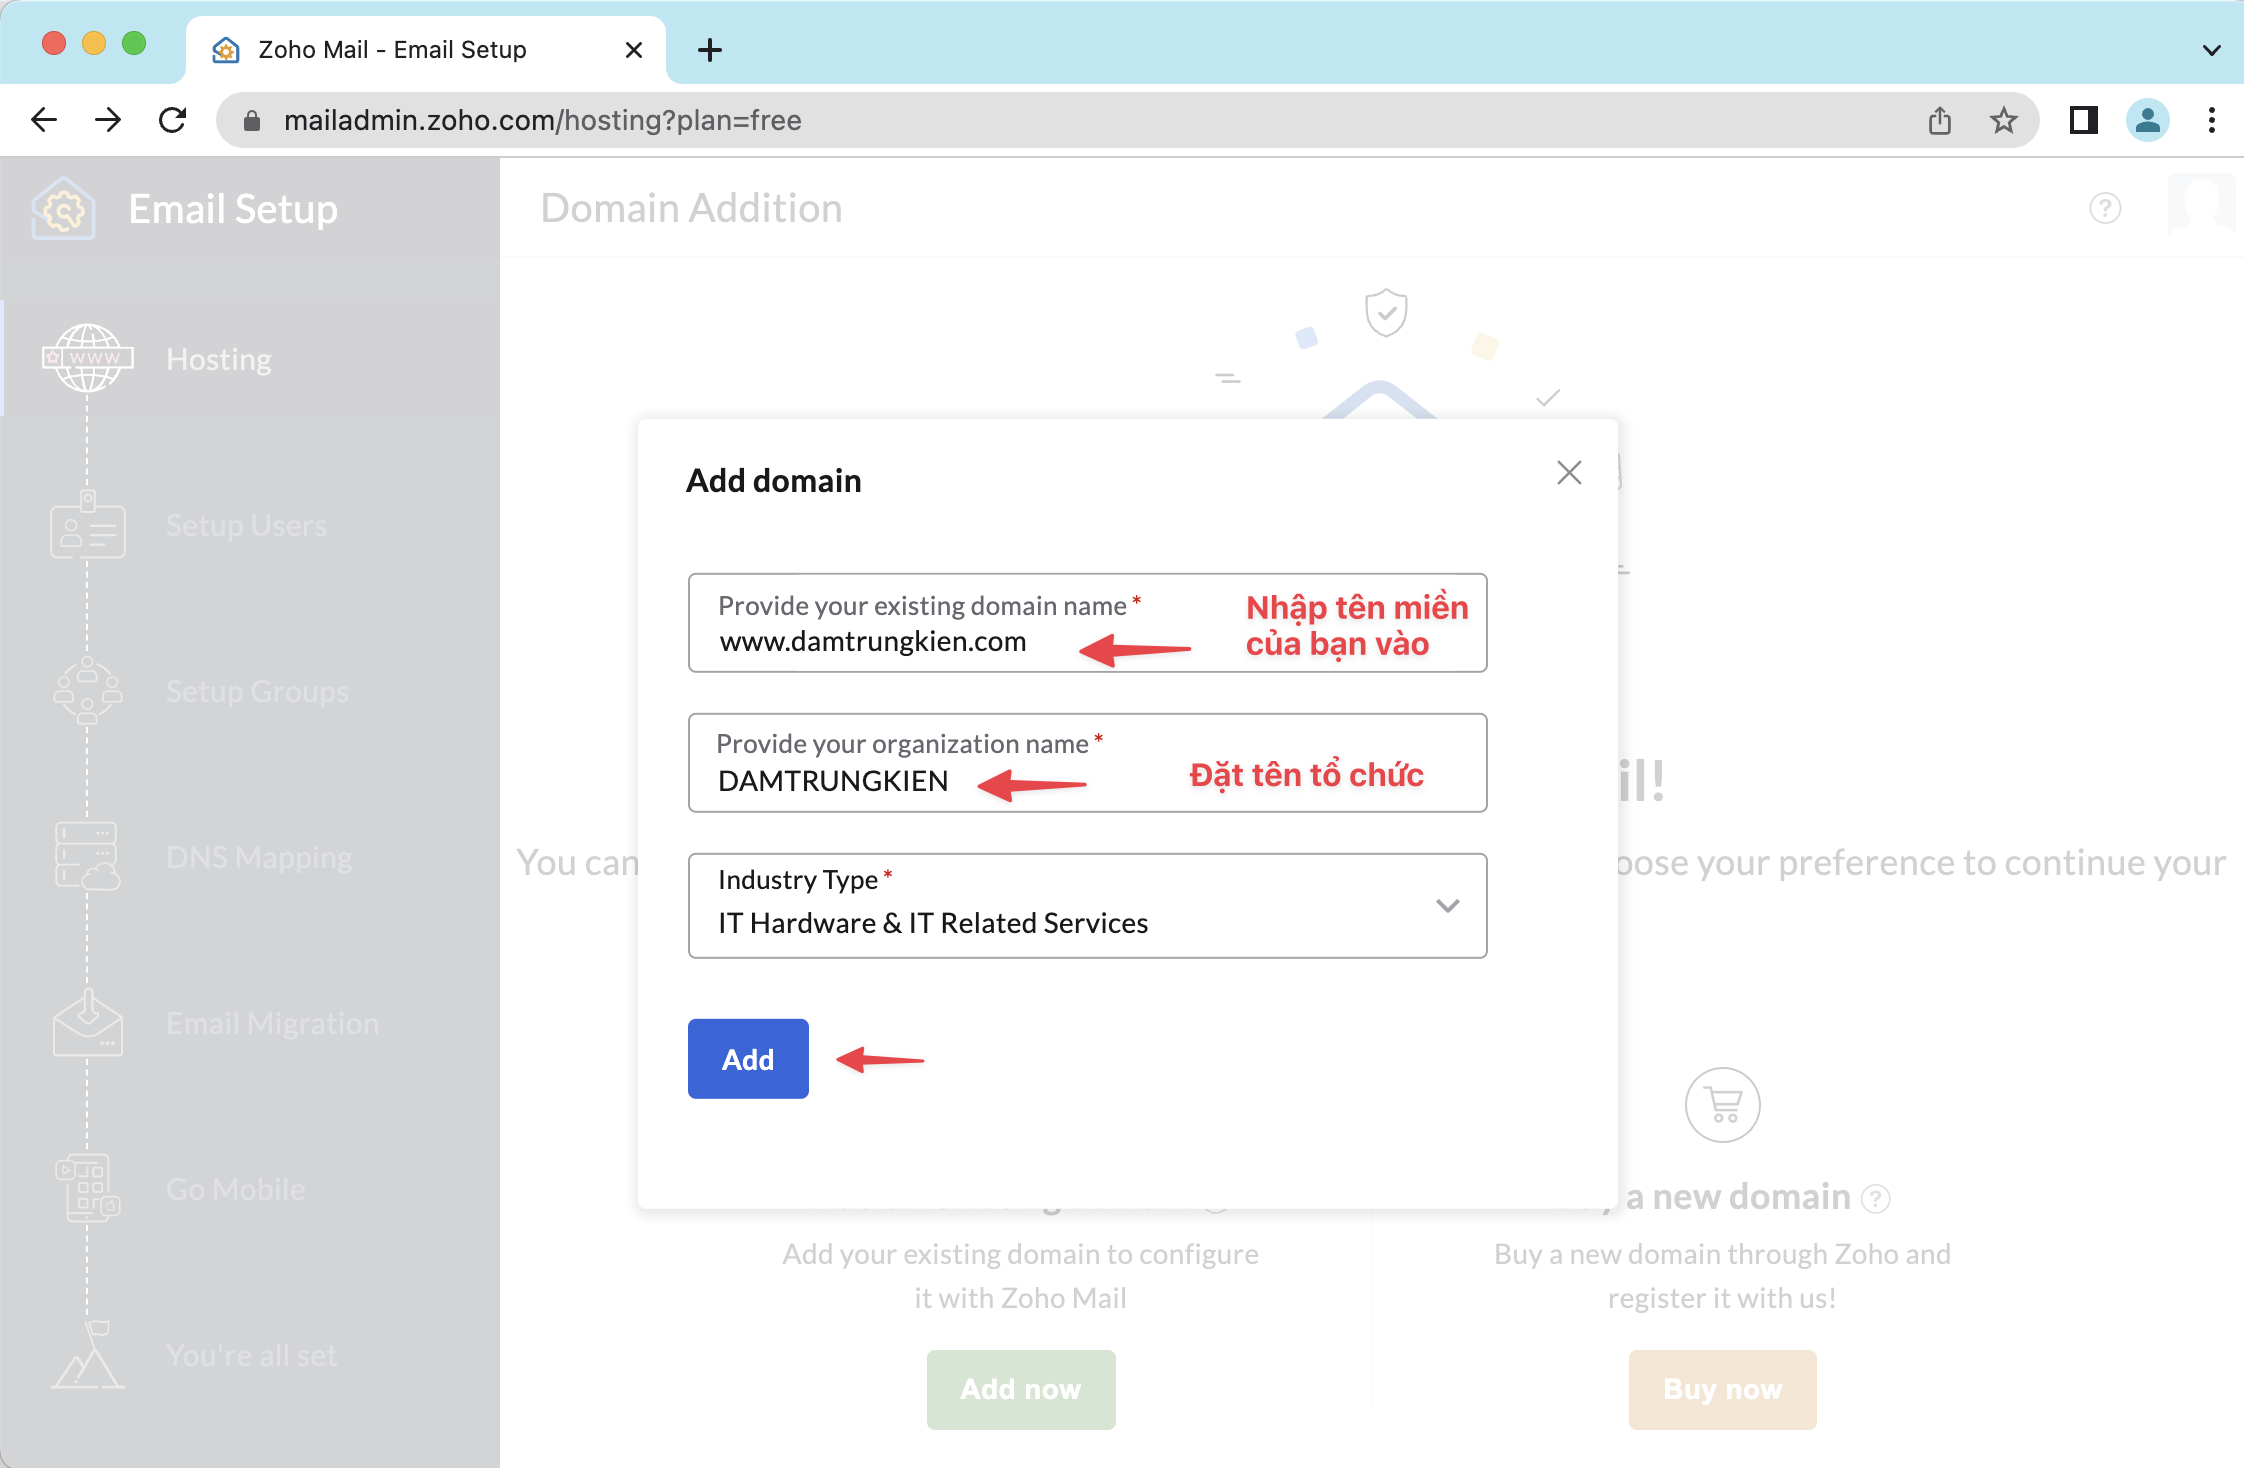Click the You're all set flag icon

coord(88,1354)
